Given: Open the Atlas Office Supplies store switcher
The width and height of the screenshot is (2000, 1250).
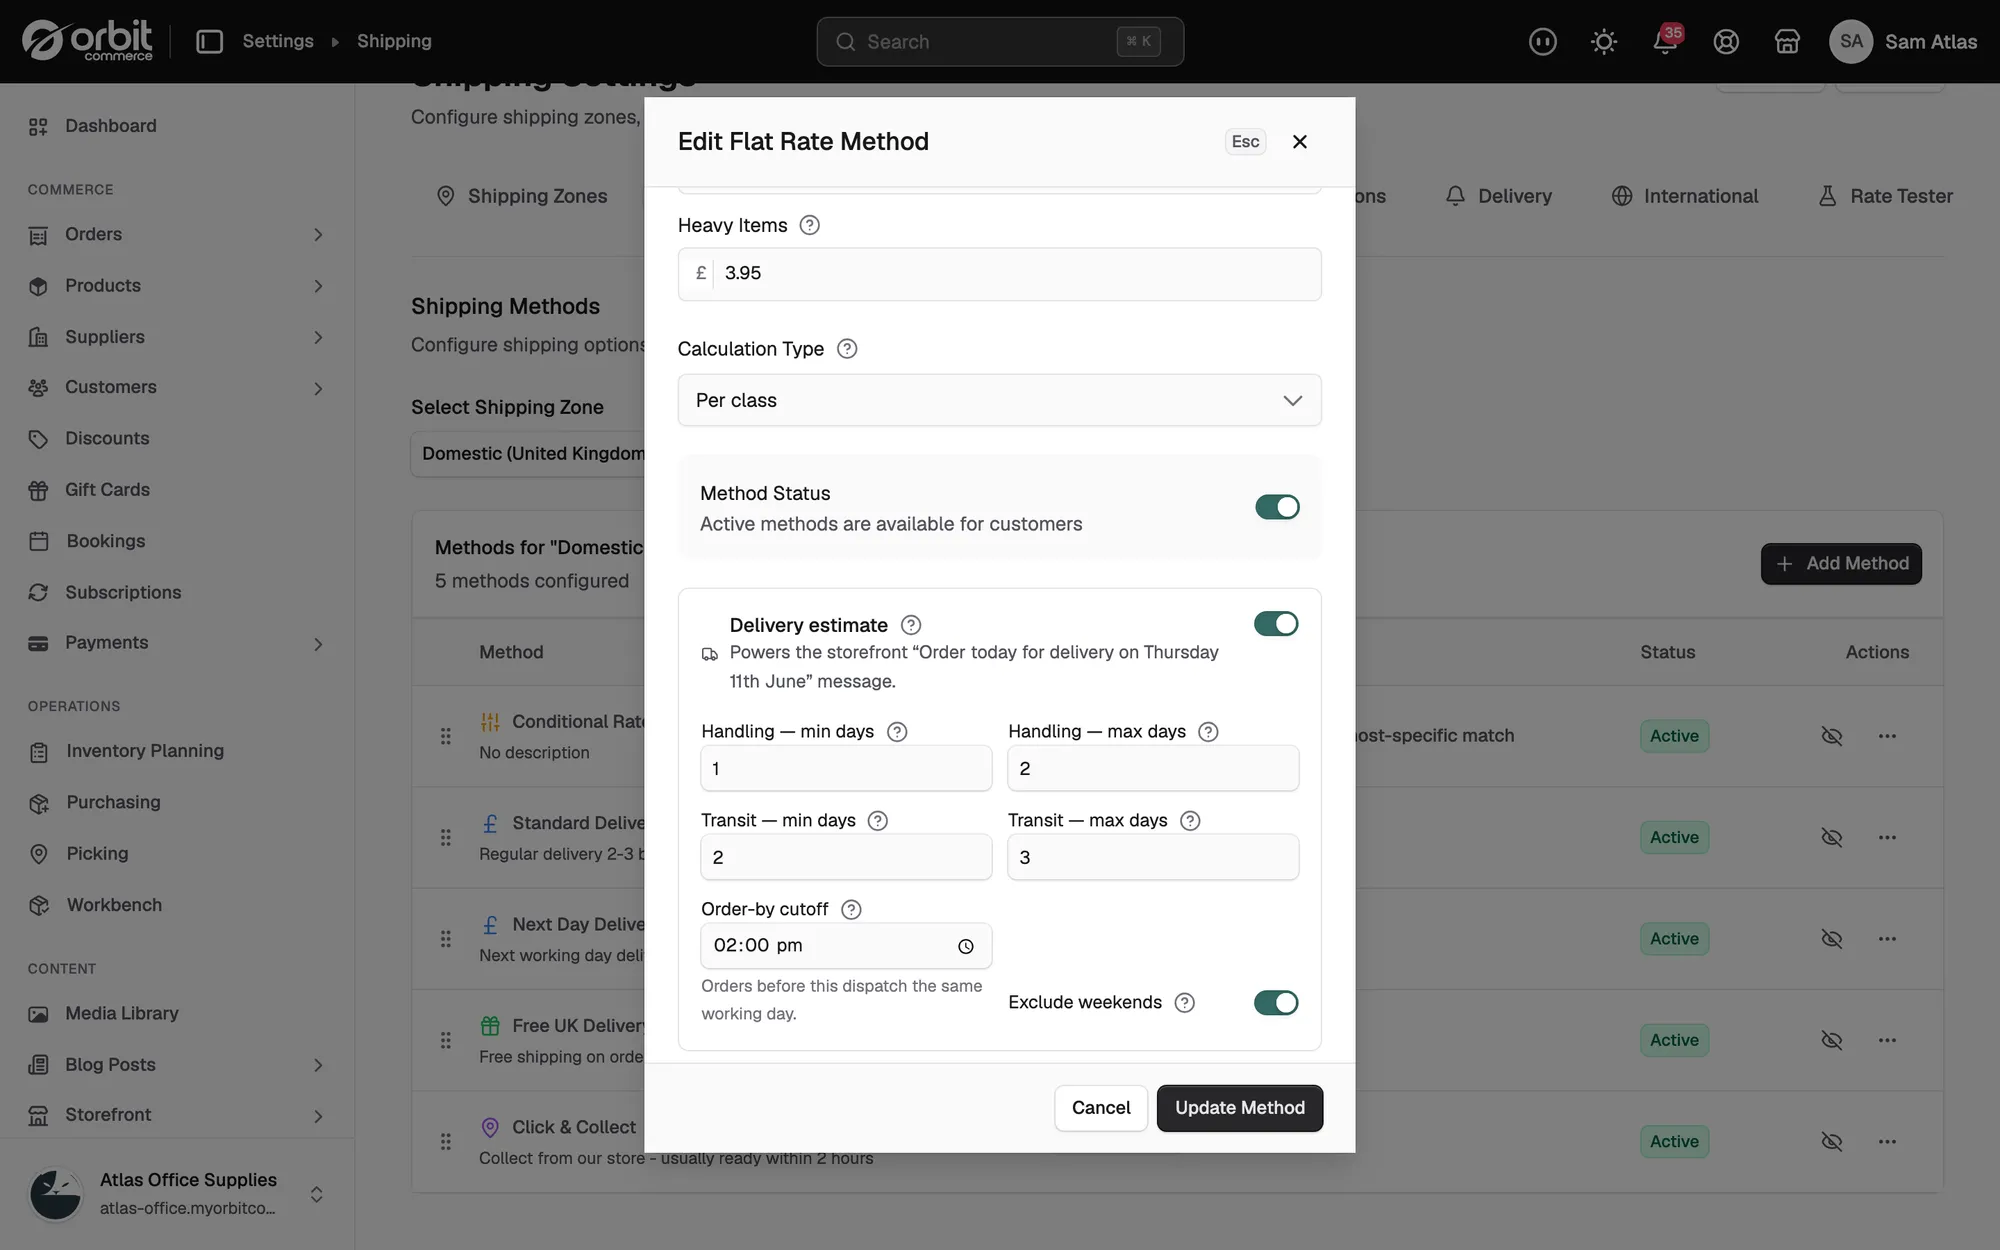Looking at the screenshot, I should [177, 1194].
